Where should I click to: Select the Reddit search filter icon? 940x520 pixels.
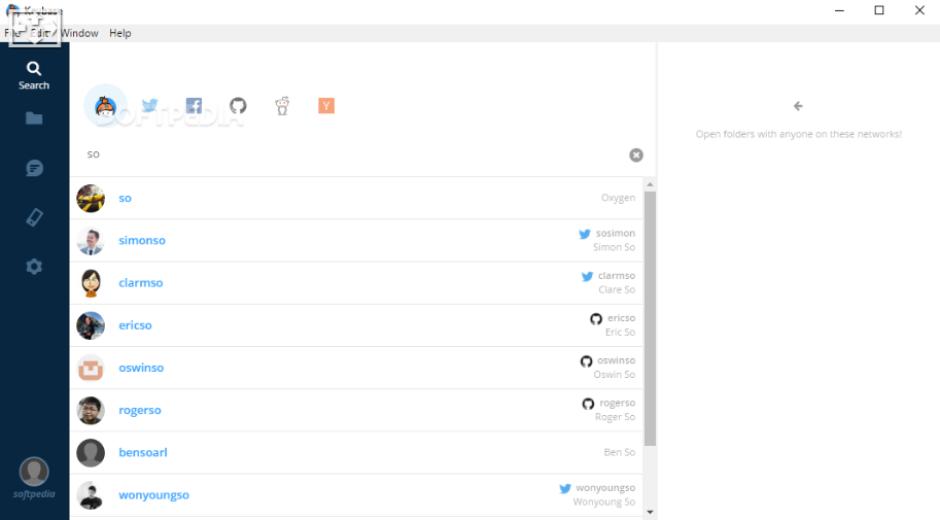[282, 106]
